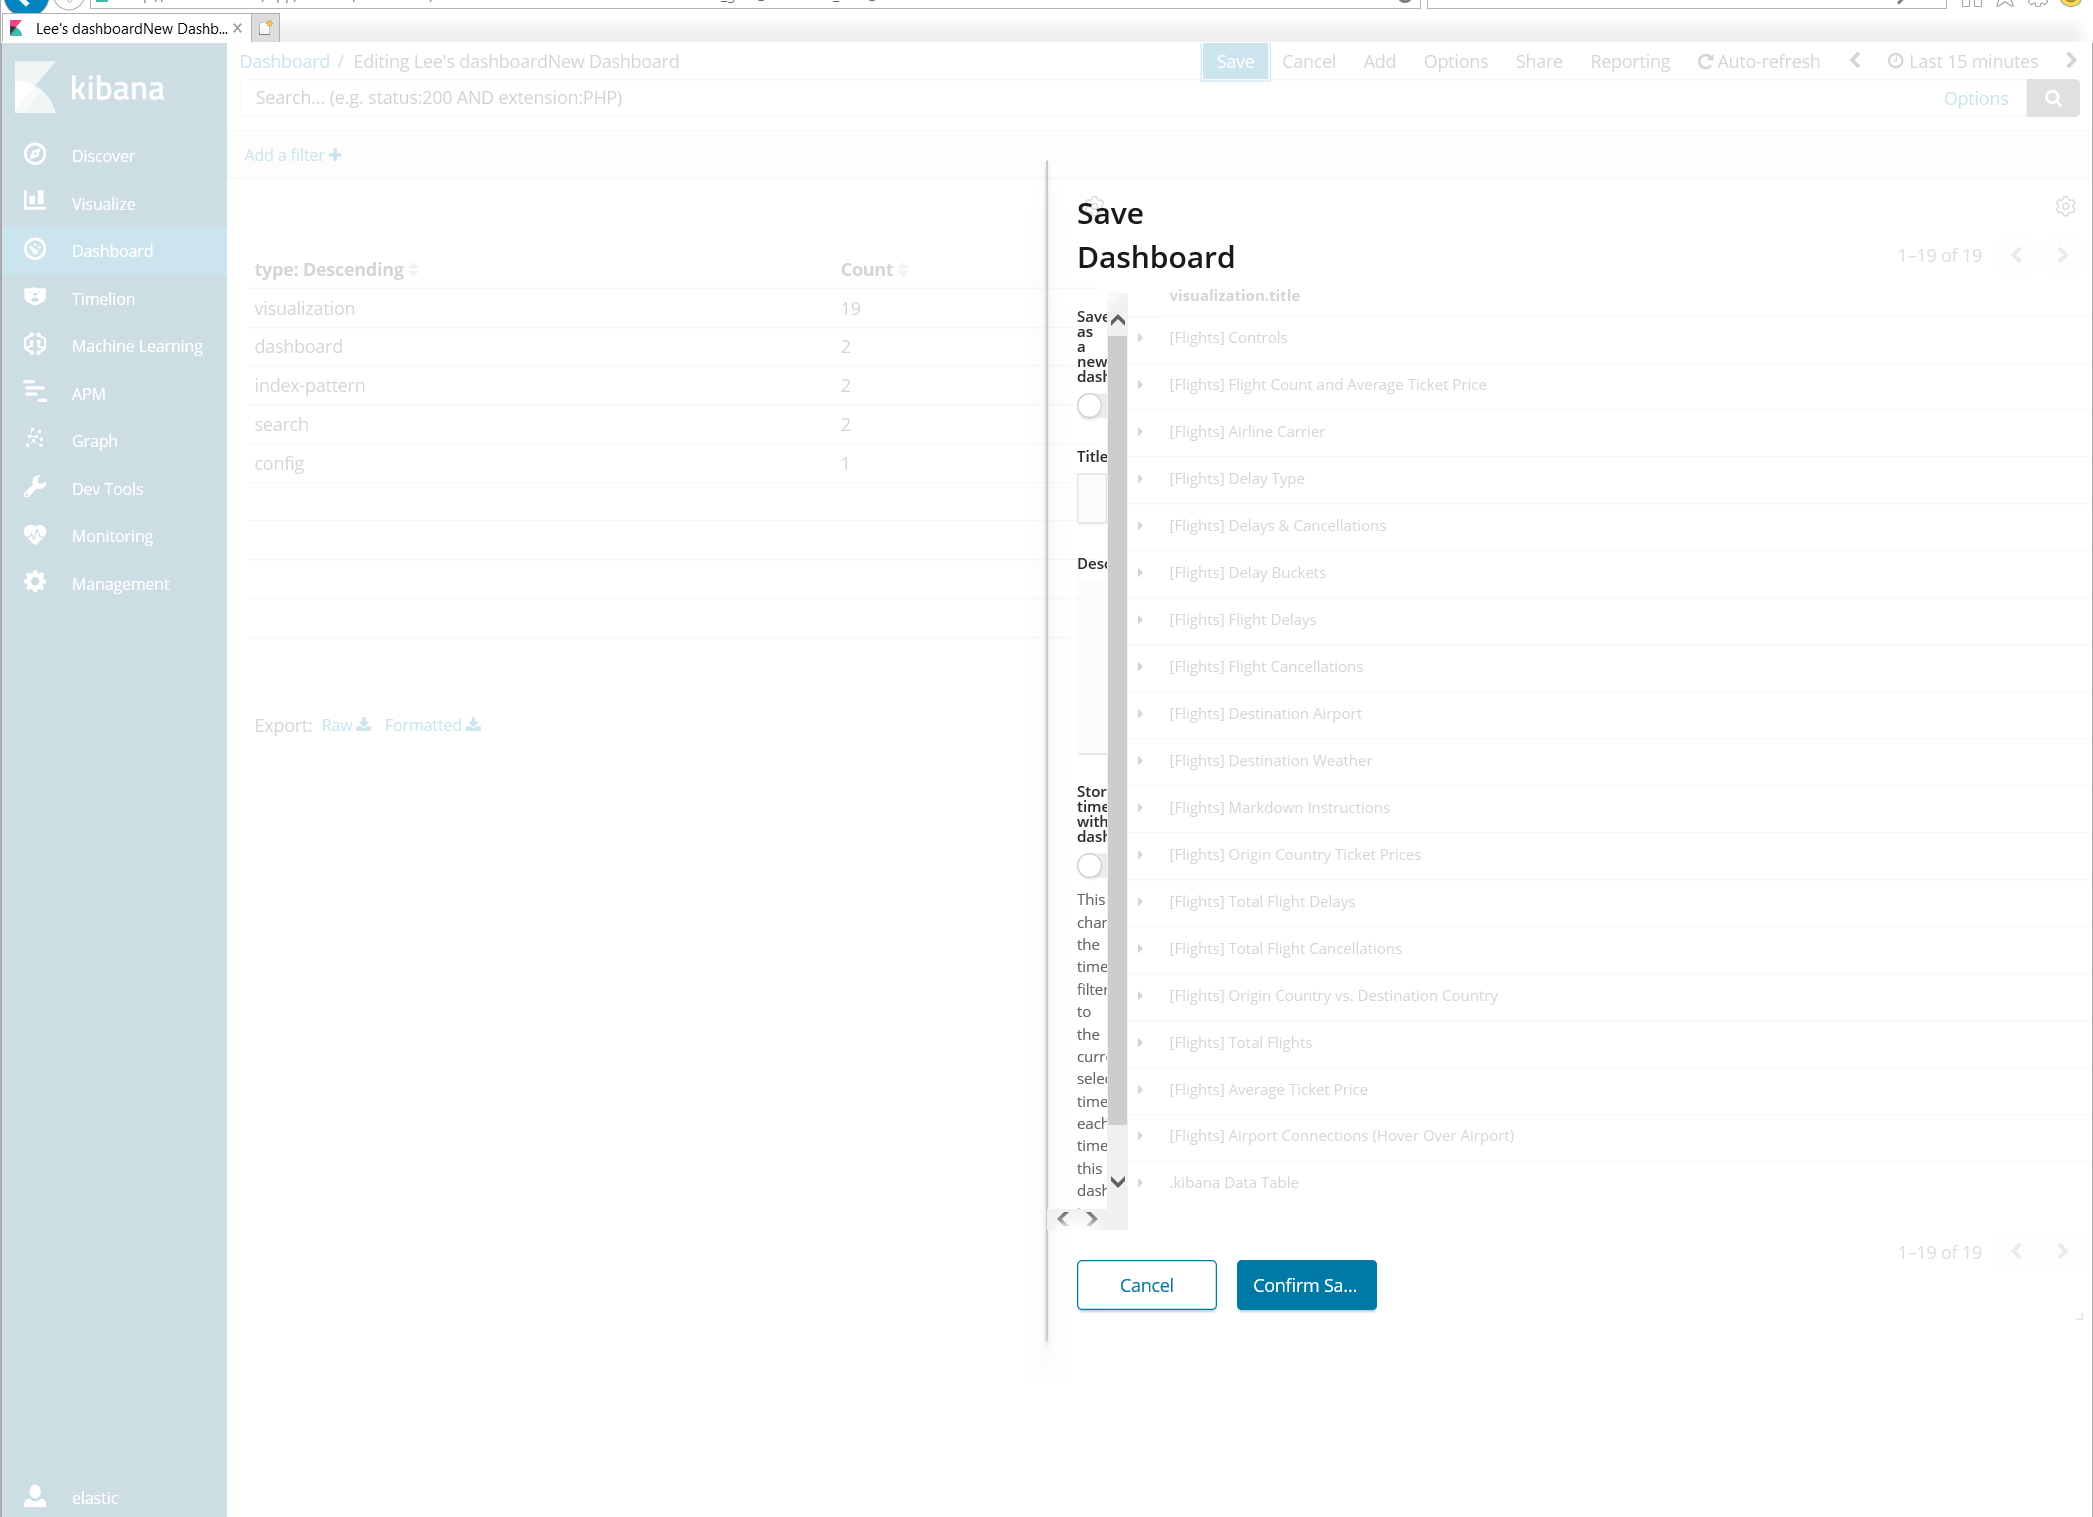Click Cancel button in Save Dashboard dialog

click(1146, 1285)
